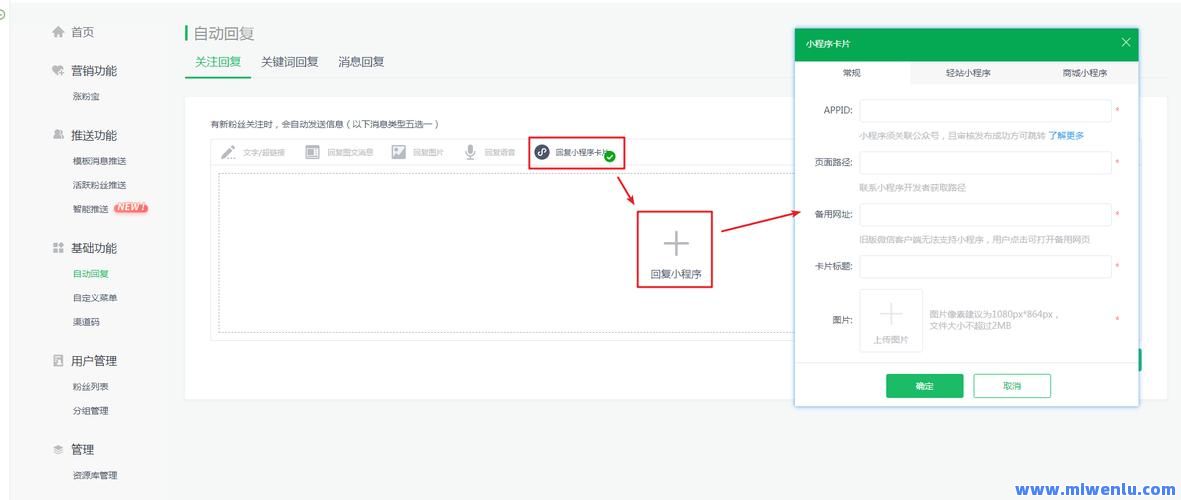Go to 首页 in the sidebar
The width and height of the screenshot is (1181, 500).
[82, 32]
